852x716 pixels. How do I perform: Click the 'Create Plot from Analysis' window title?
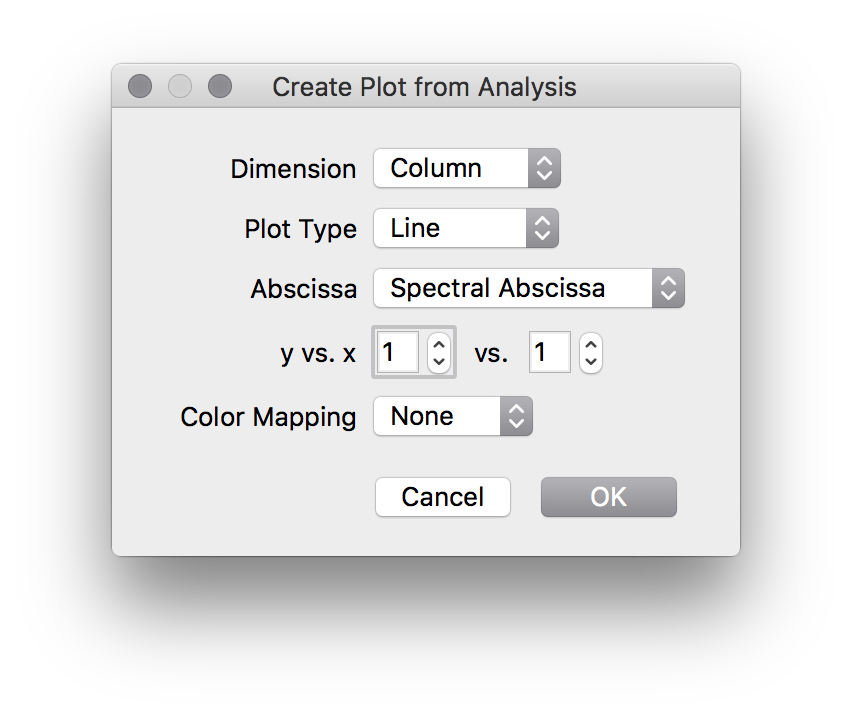(424, 87)
